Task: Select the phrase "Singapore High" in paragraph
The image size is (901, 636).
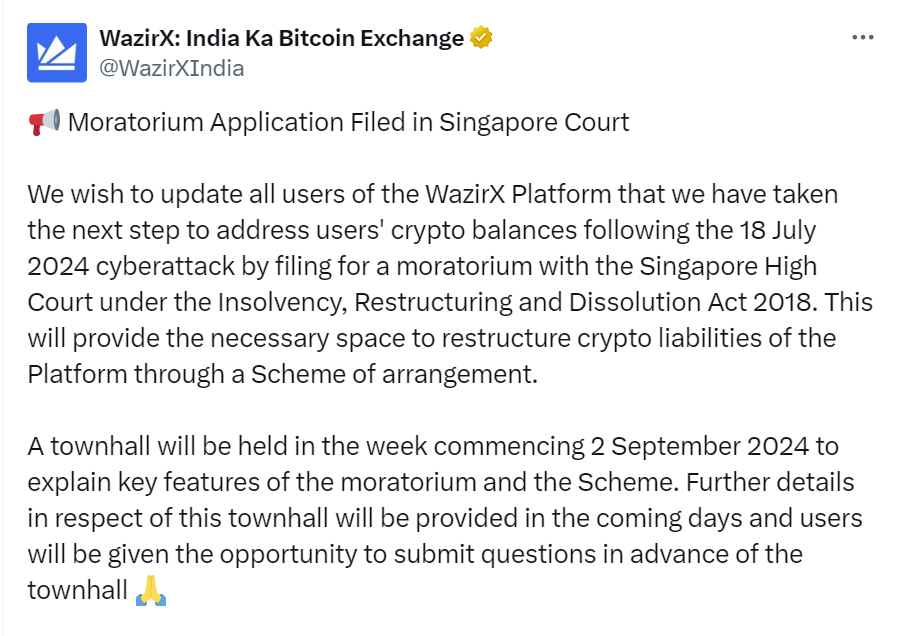Action: point(728,267)
